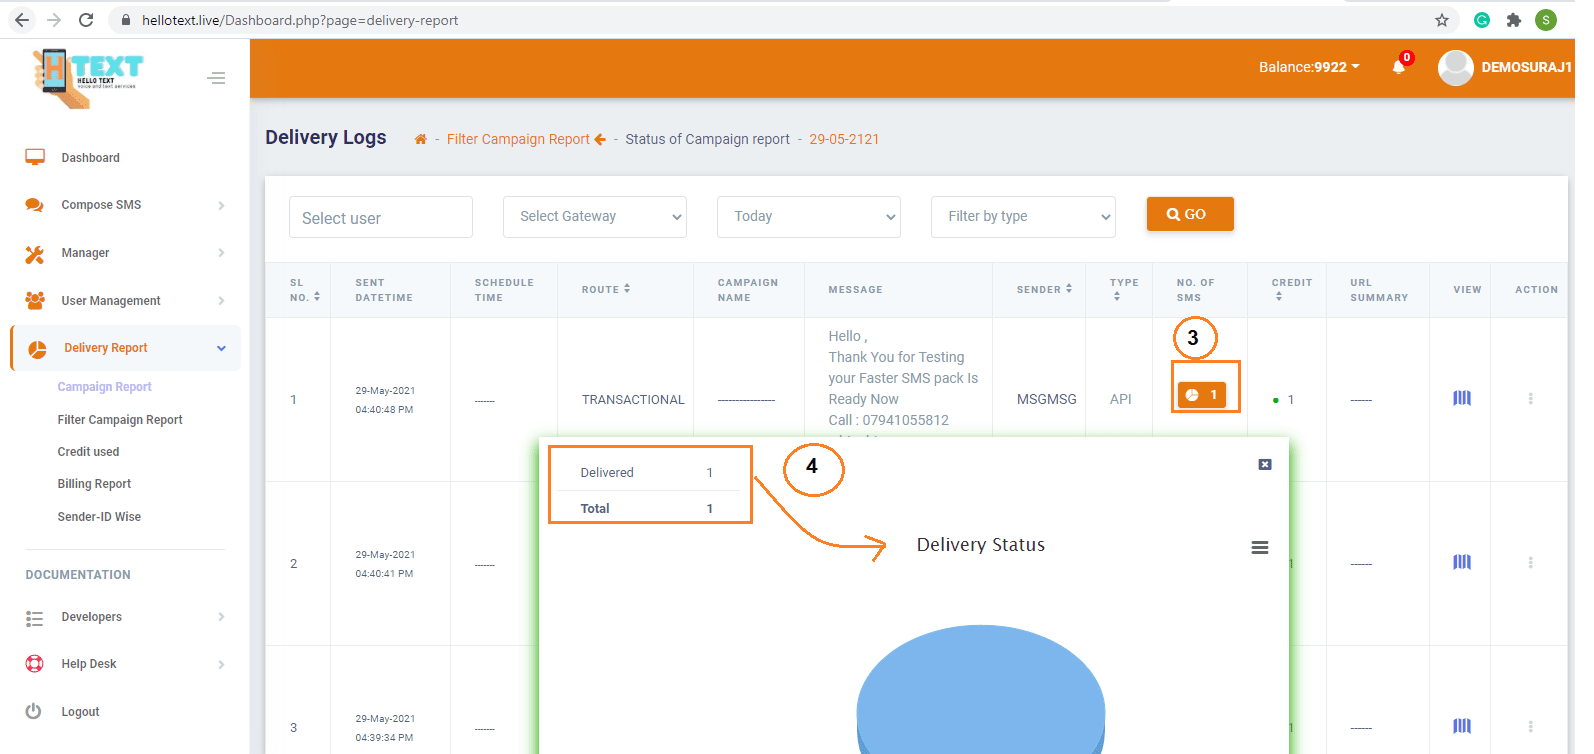
Task: Open three-dot action menu for first row
Action: (x=1530, y=399)
